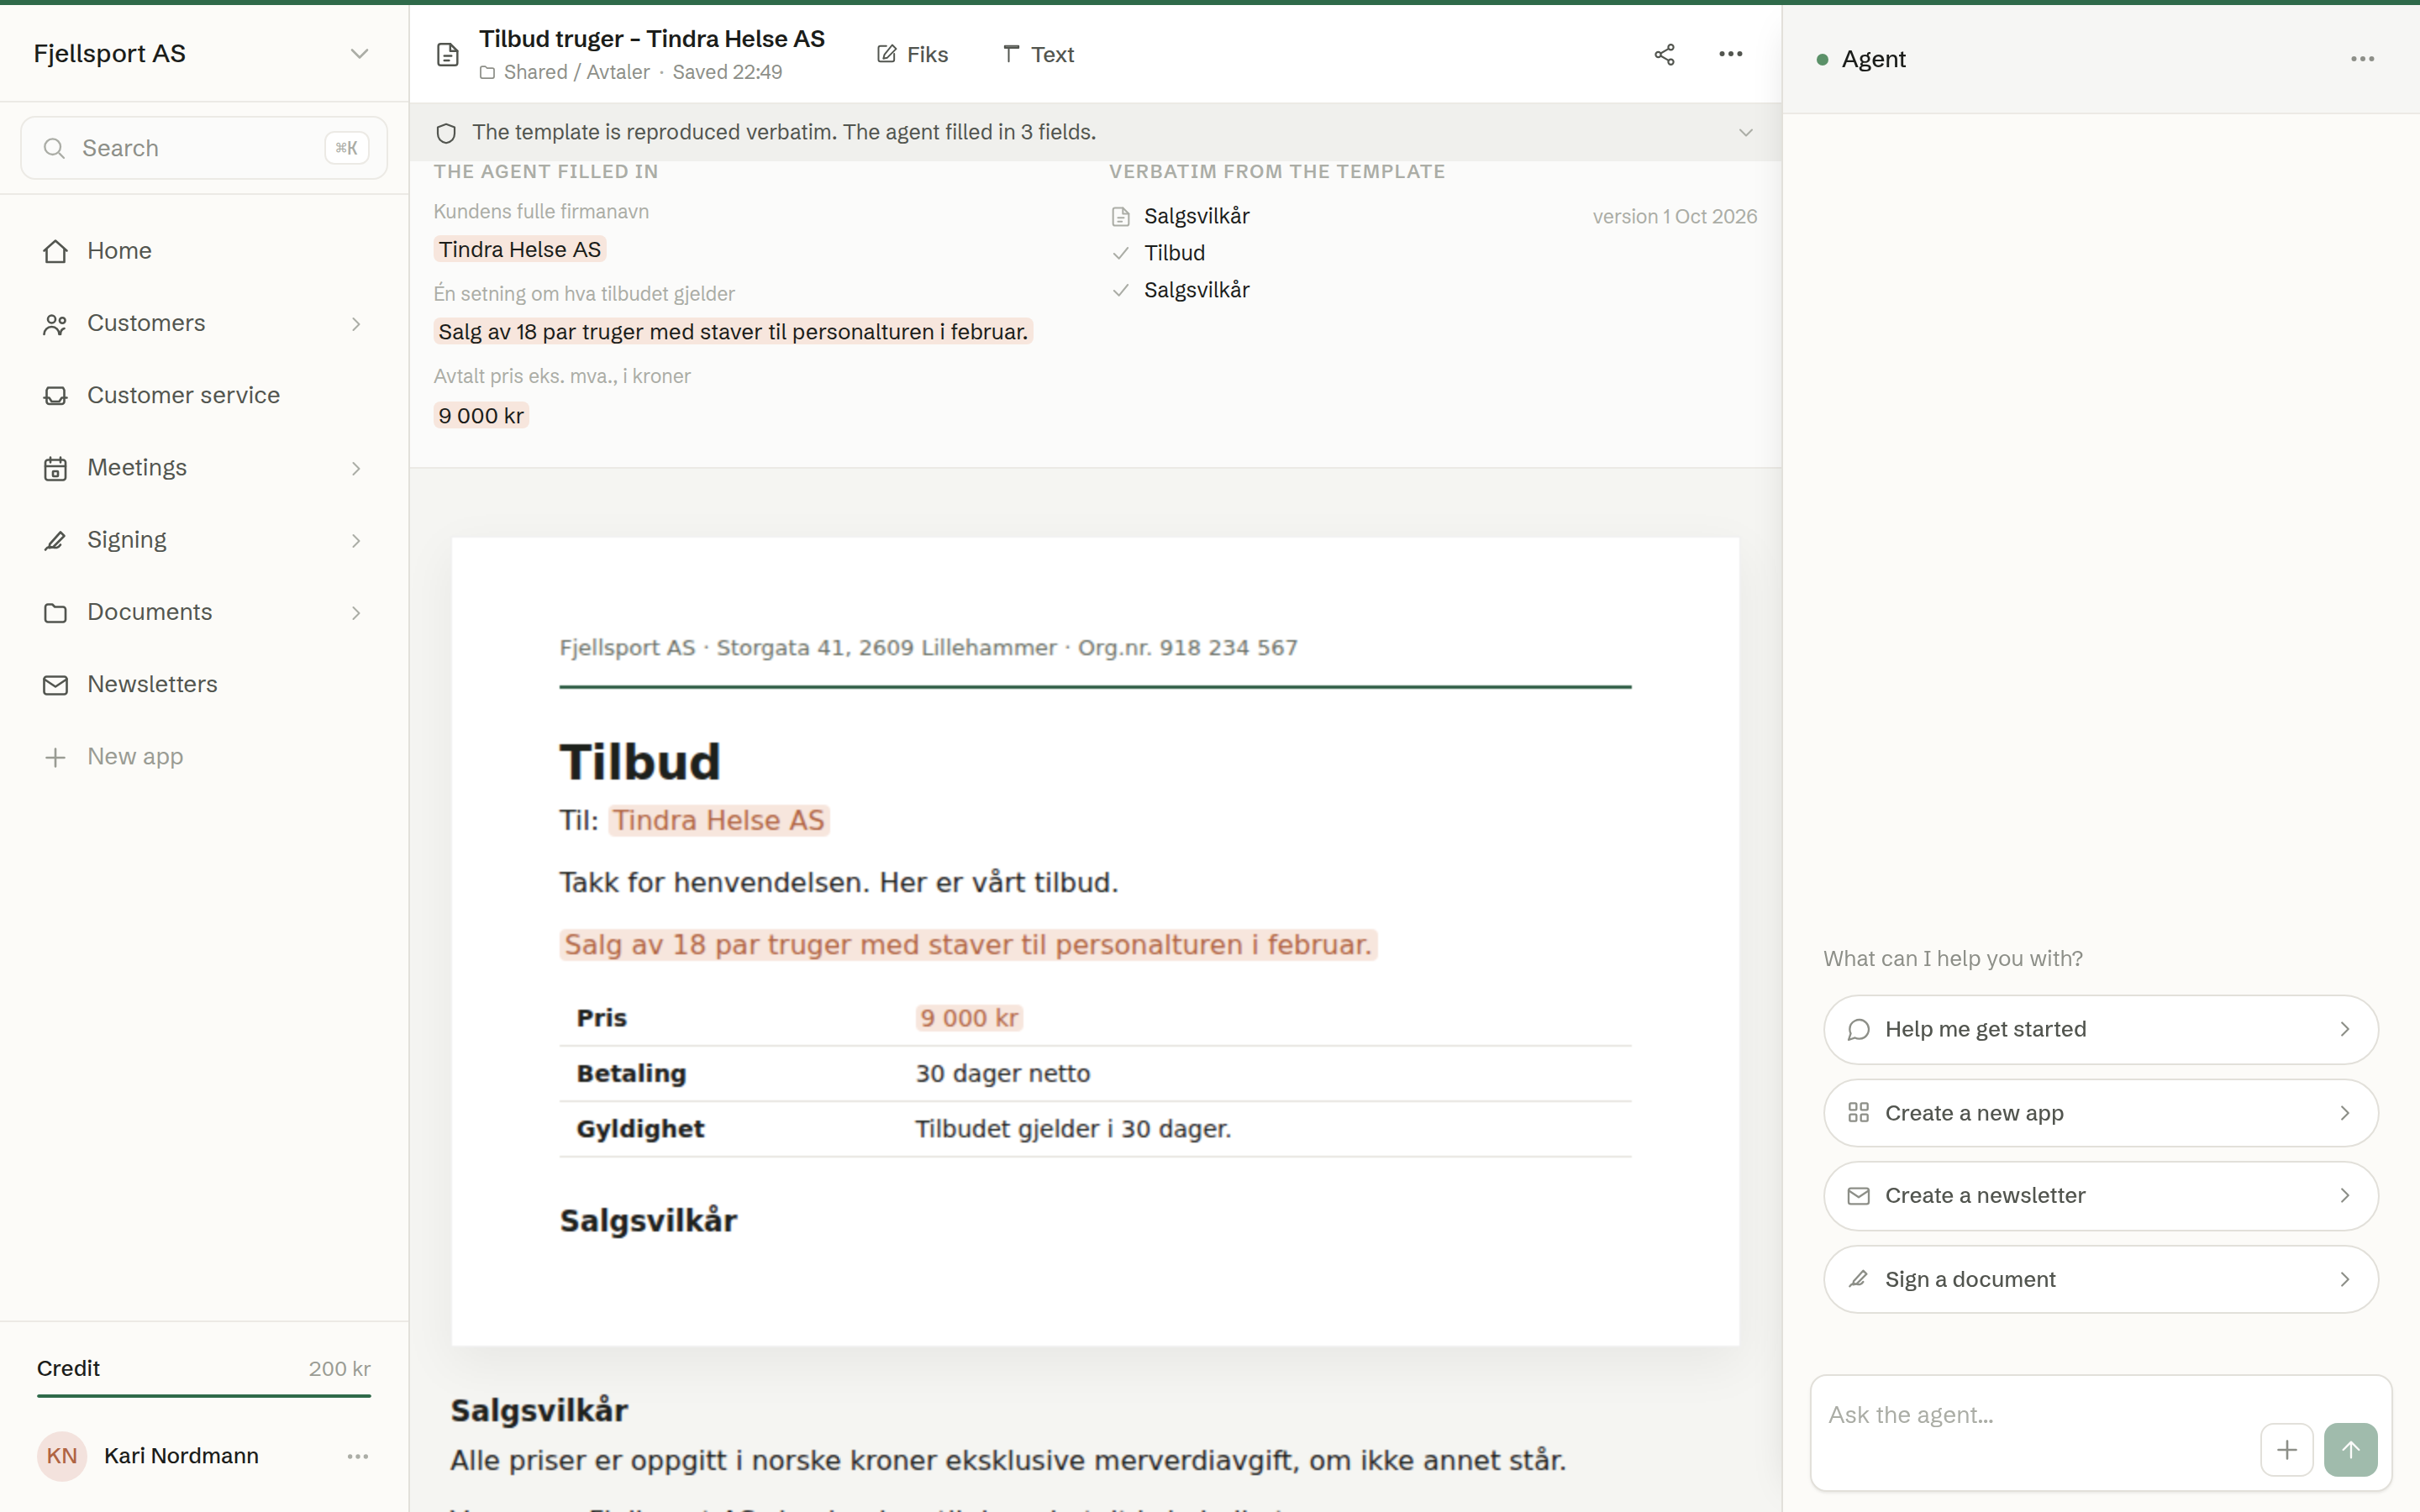Click the Signing pen icon

55,540
